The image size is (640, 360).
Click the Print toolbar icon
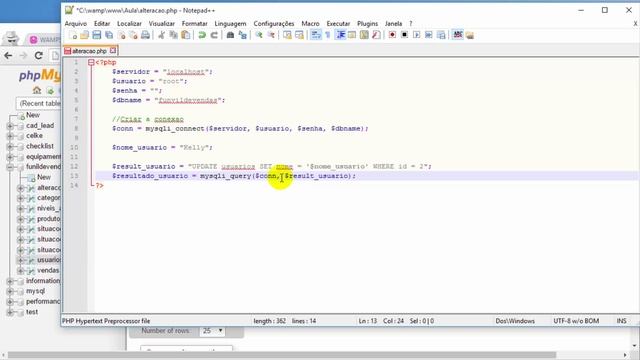coord(145,35)
